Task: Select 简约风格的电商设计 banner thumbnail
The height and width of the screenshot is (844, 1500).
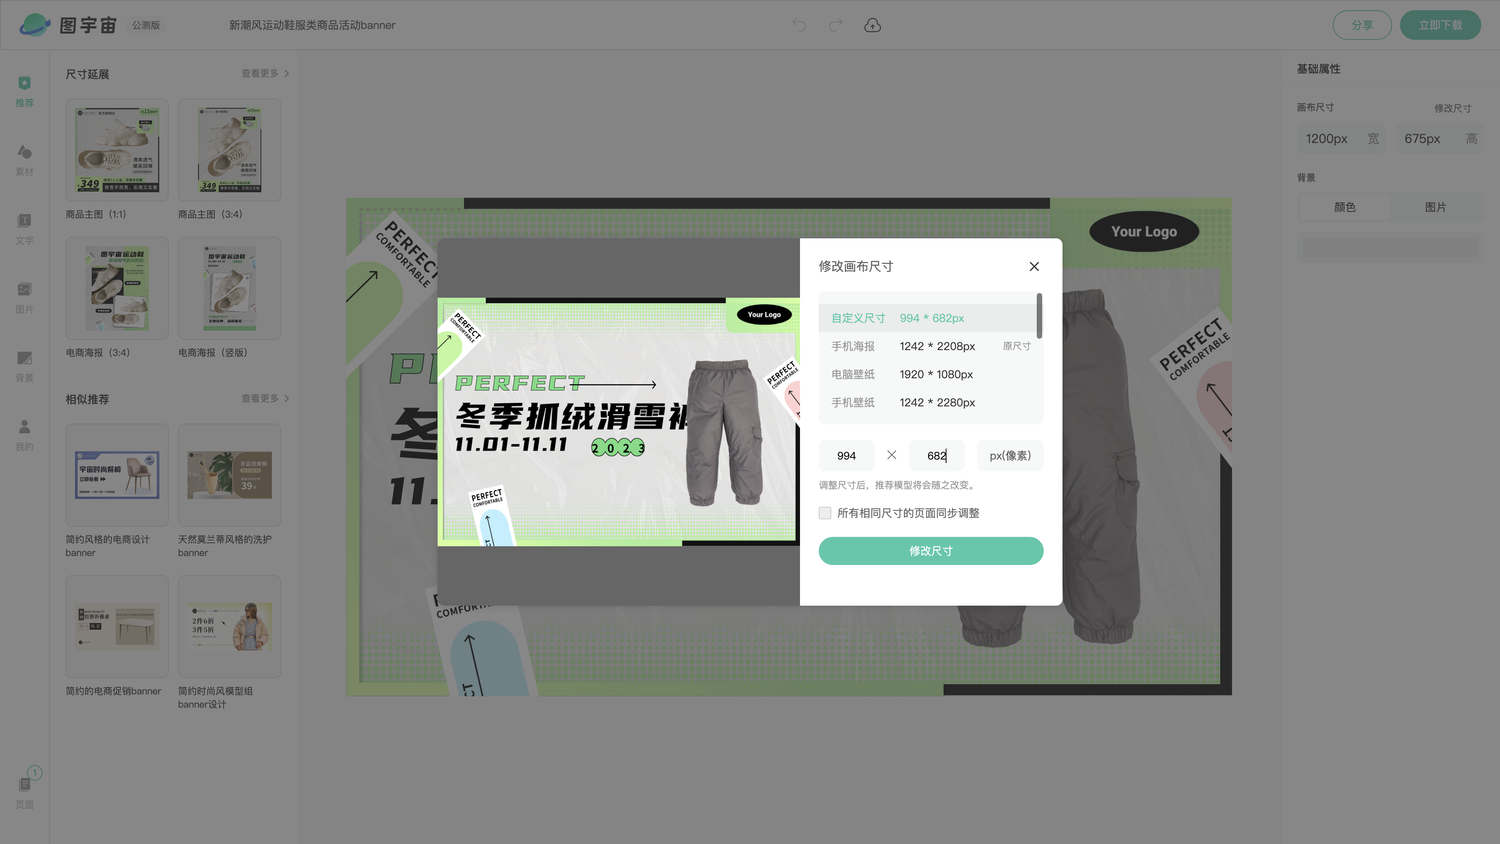Action: (117, 475)
